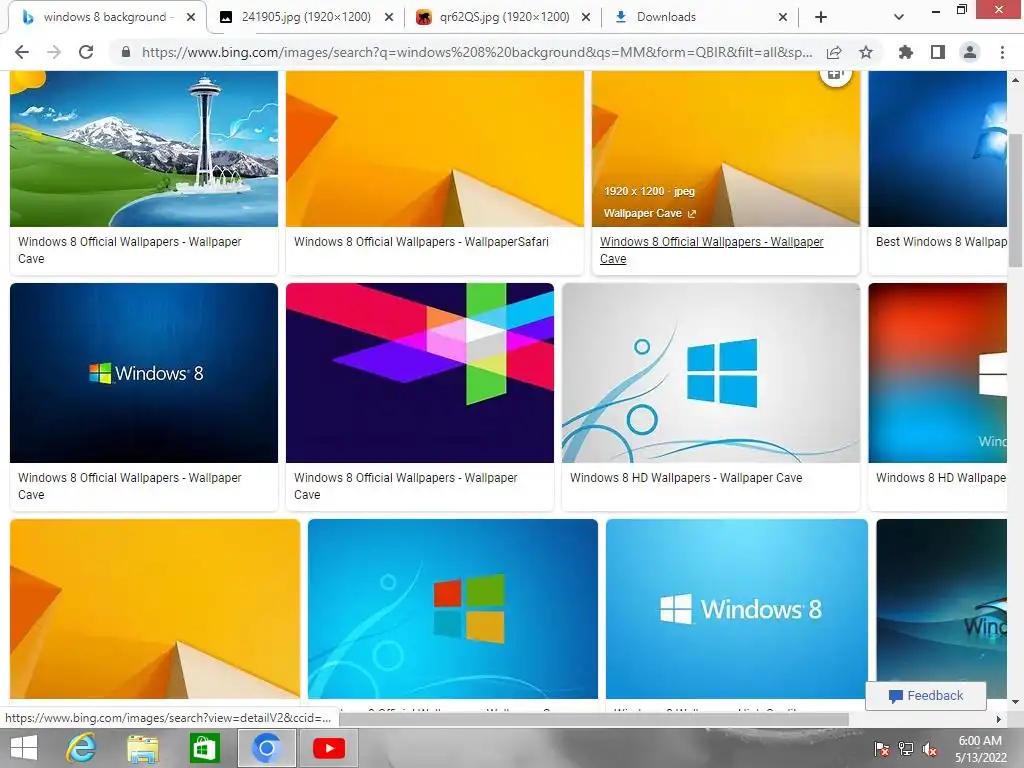
Task: Open Action Center flag tray icon
Action: coord(882,749)
